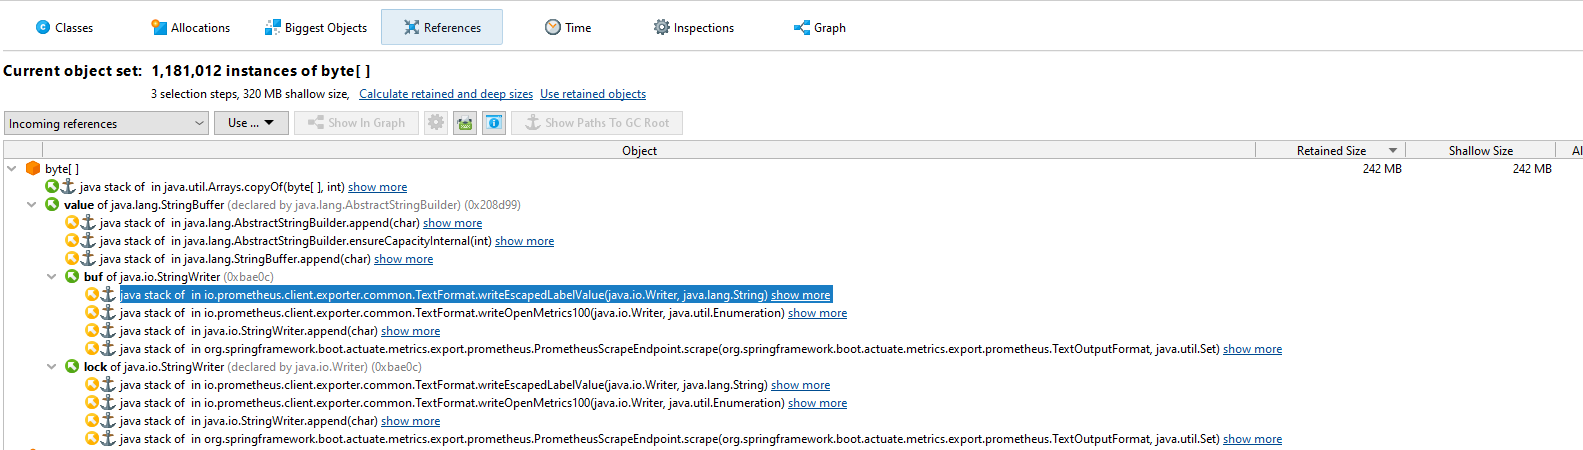The height and width of the screenshot is (450, 1583).
Task: Select writeOpenMetrics100 stack row under buf
Action: pos(483,313)
